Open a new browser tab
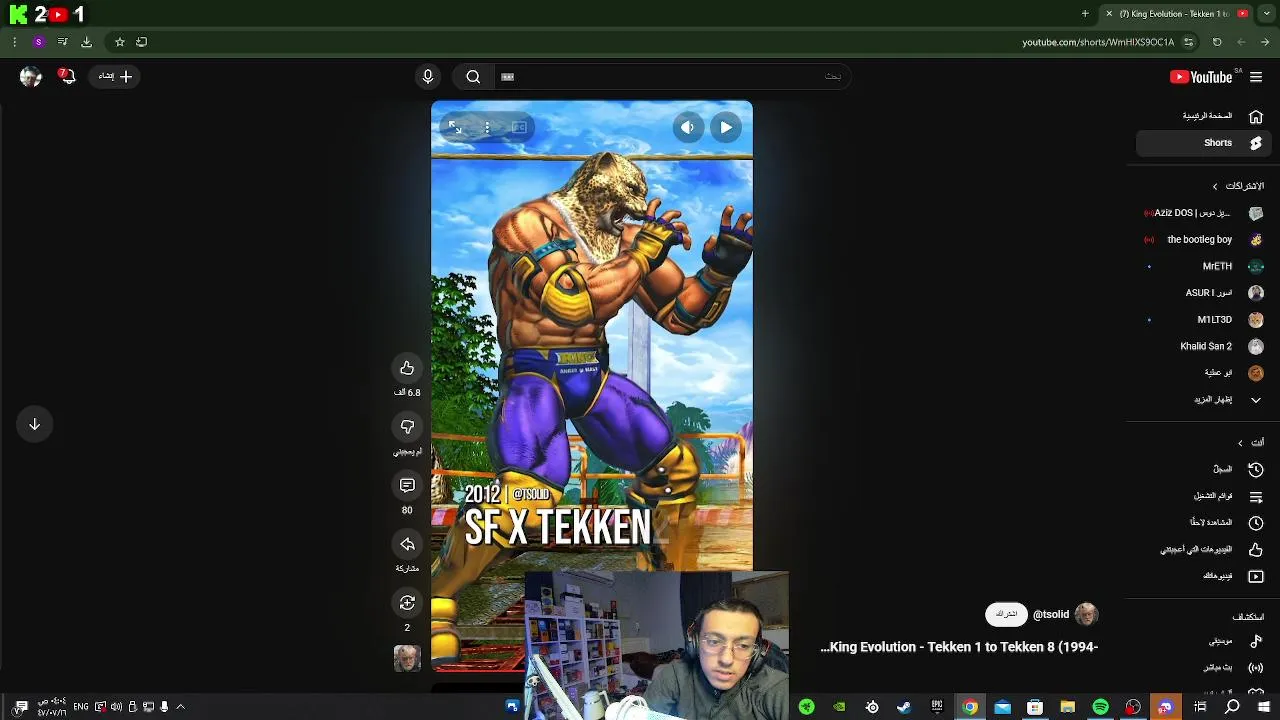This screenshot has width=1280, height=720. pyautogui.click(x=1085, y=14)
